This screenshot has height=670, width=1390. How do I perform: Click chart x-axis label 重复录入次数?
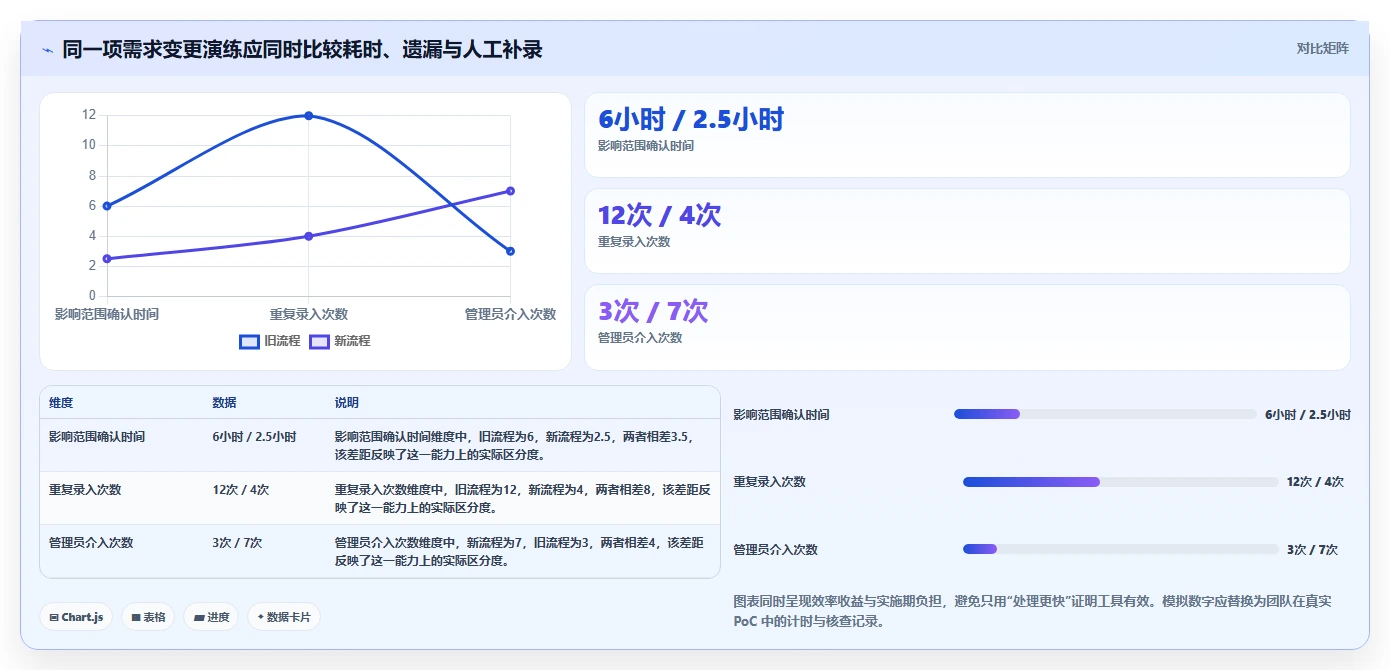308,314
